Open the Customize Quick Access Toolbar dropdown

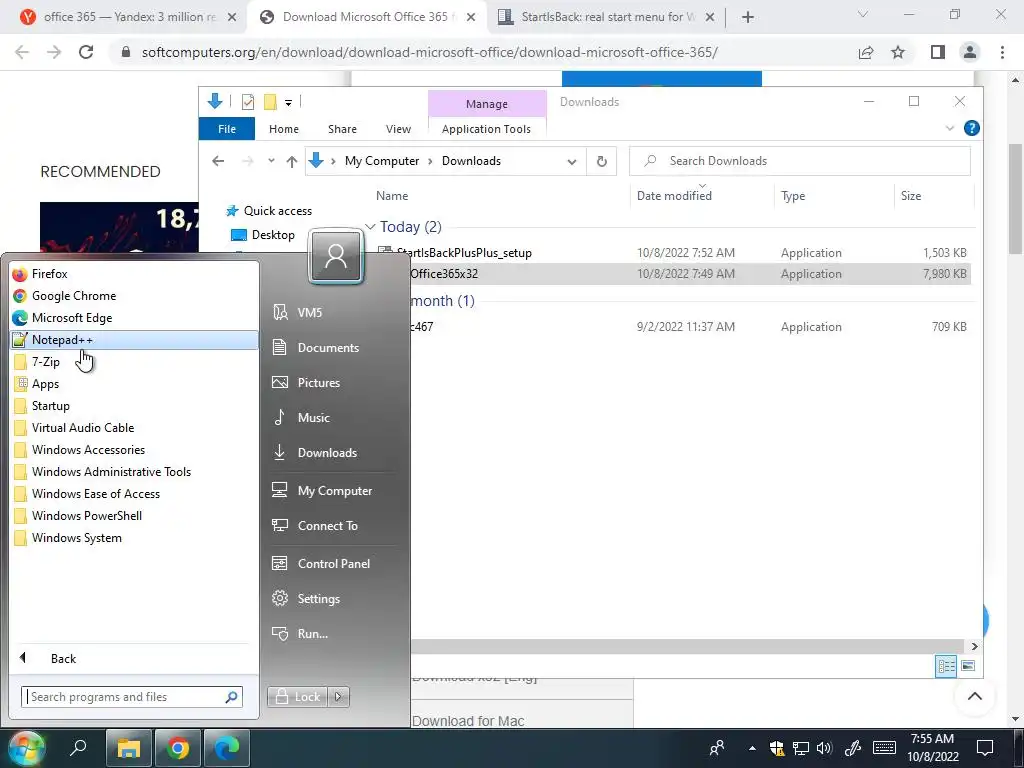coord(288,103)
